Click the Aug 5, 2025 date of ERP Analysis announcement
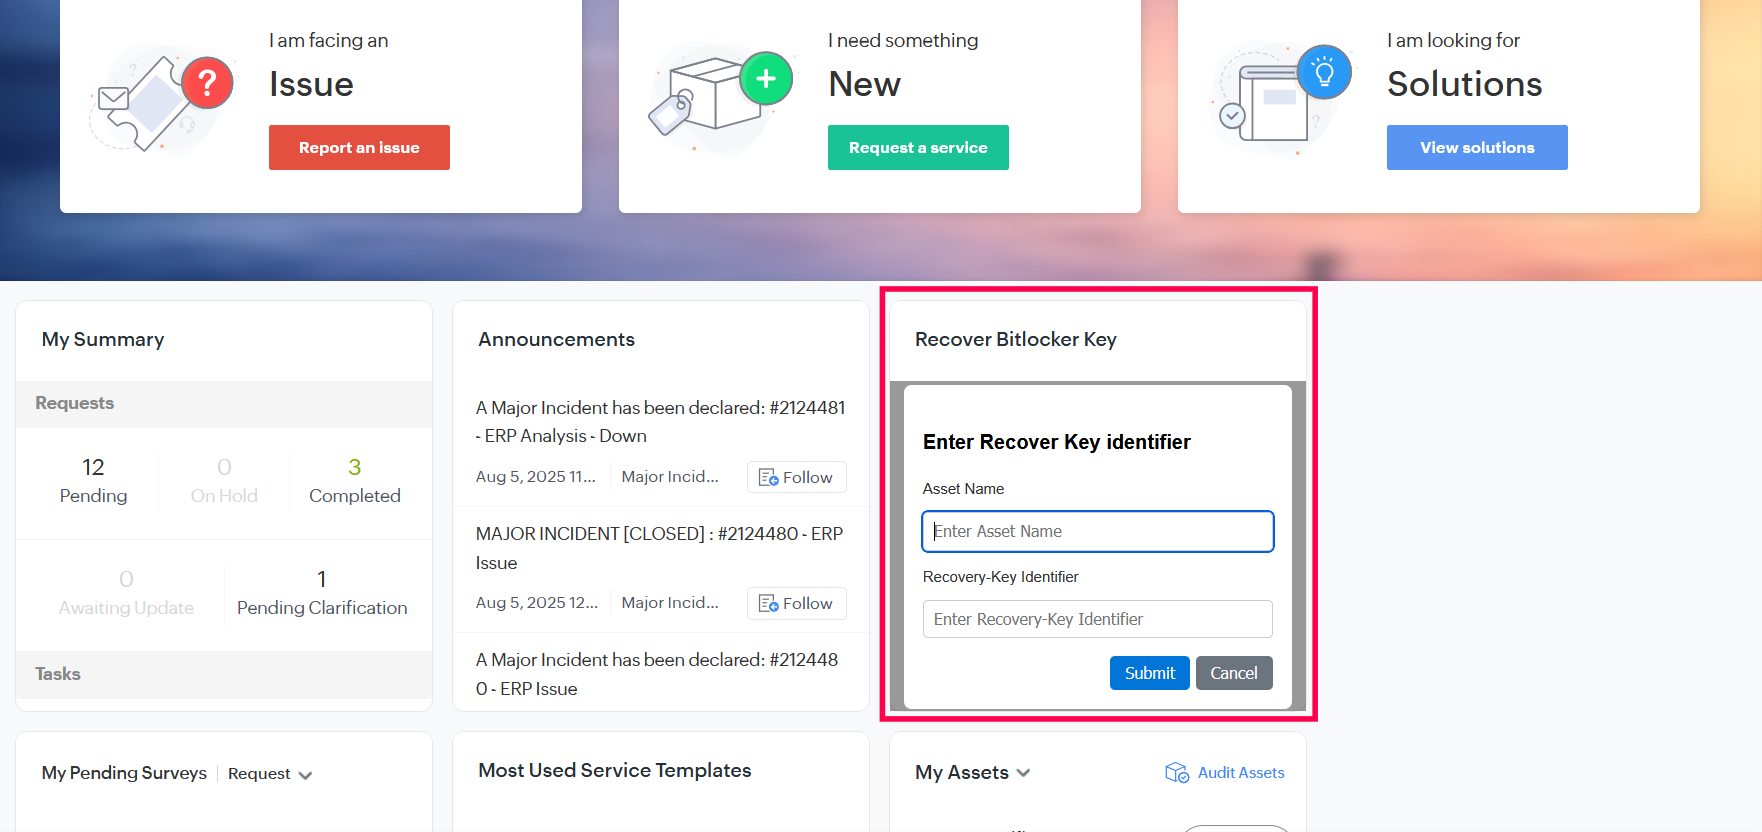 [536, 477]
